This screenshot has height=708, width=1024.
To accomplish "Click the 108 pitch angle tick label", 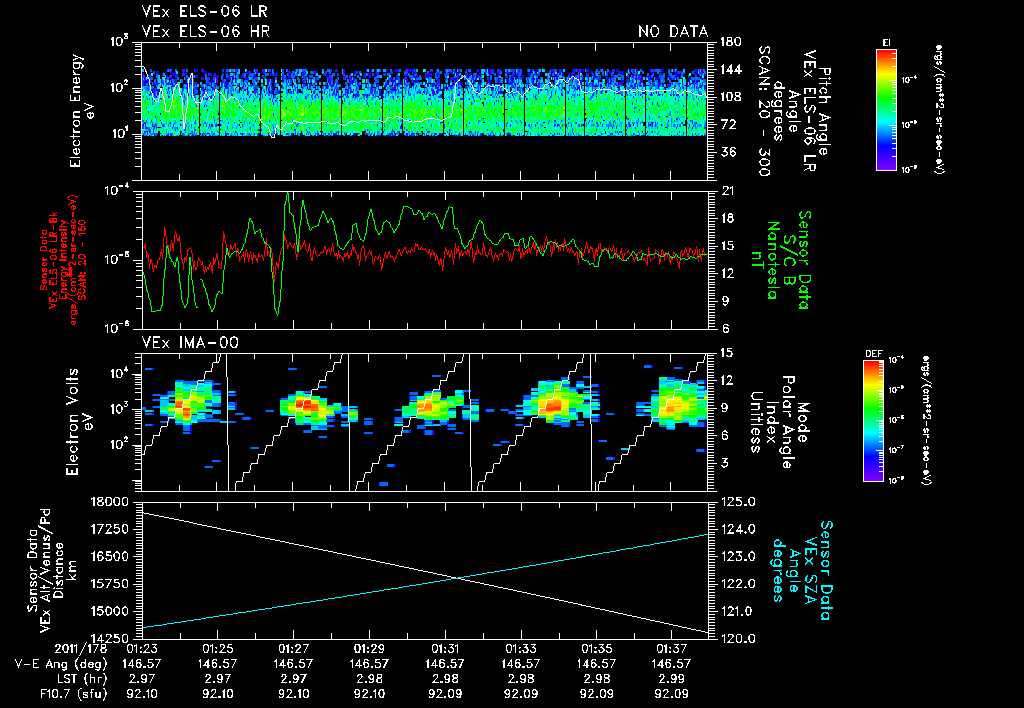I will pos(731,97).
